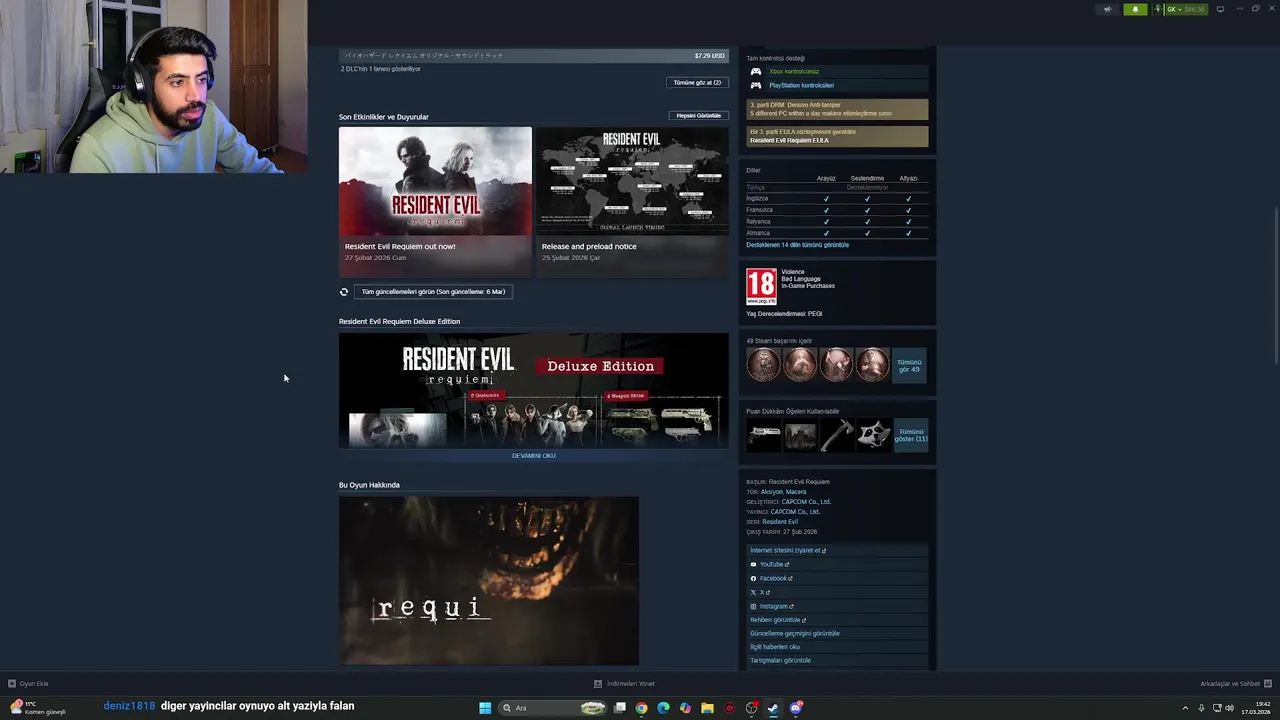Image resolution: width=1280 pixels, height=720 pixels.
Task: Click the Xbox controller icon
Action: click(x=756, y=71)
